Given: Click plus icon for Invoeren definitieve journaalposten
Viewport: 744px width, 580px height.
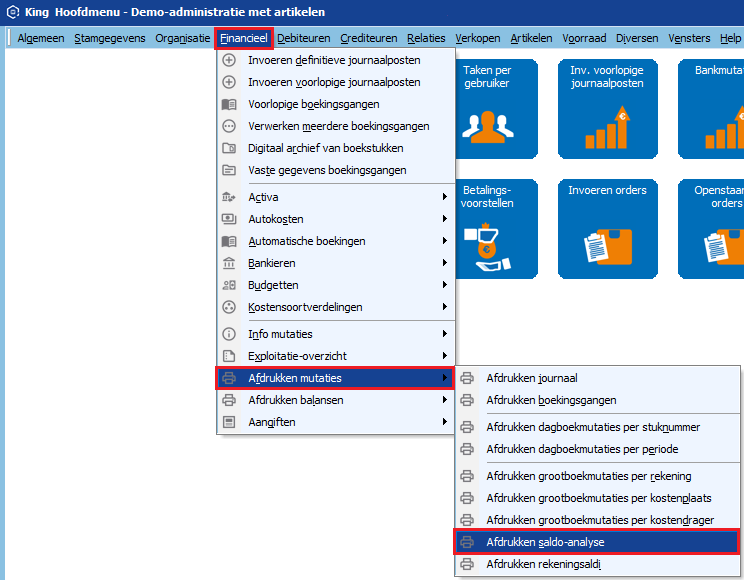Looking at the screenshot, I should click(x=229, y=60).
